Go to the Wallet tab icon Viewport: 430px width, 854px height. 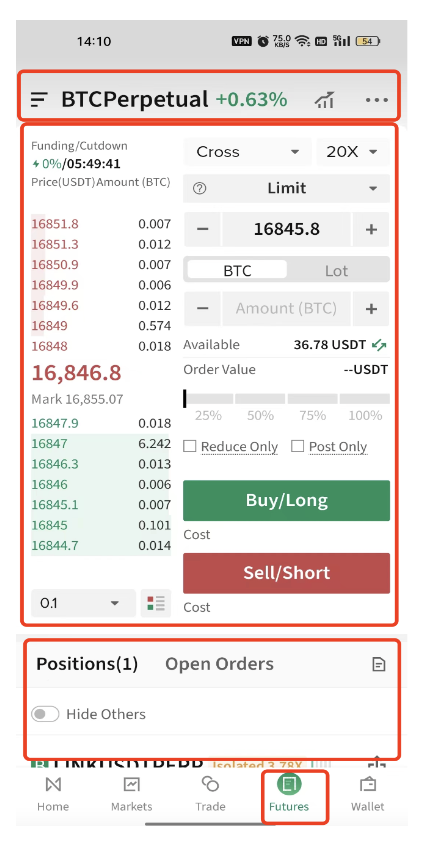tap(367, 785)
